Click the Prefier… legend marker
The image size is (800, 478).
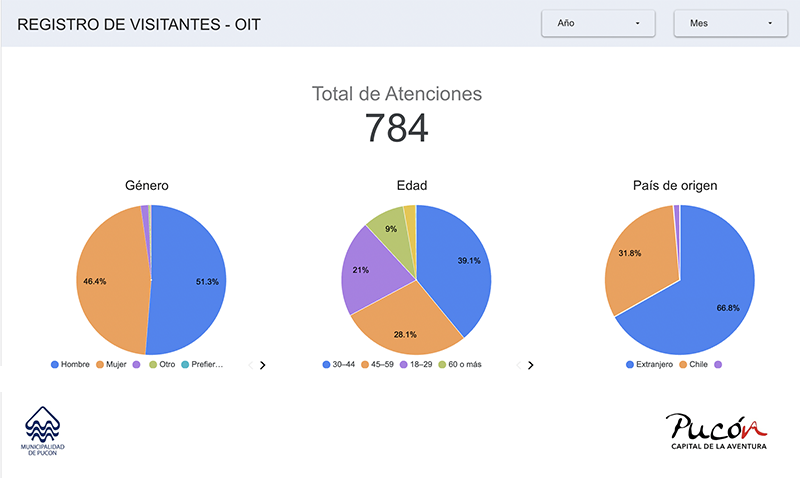pyautogui.click(x=201, y=365)
